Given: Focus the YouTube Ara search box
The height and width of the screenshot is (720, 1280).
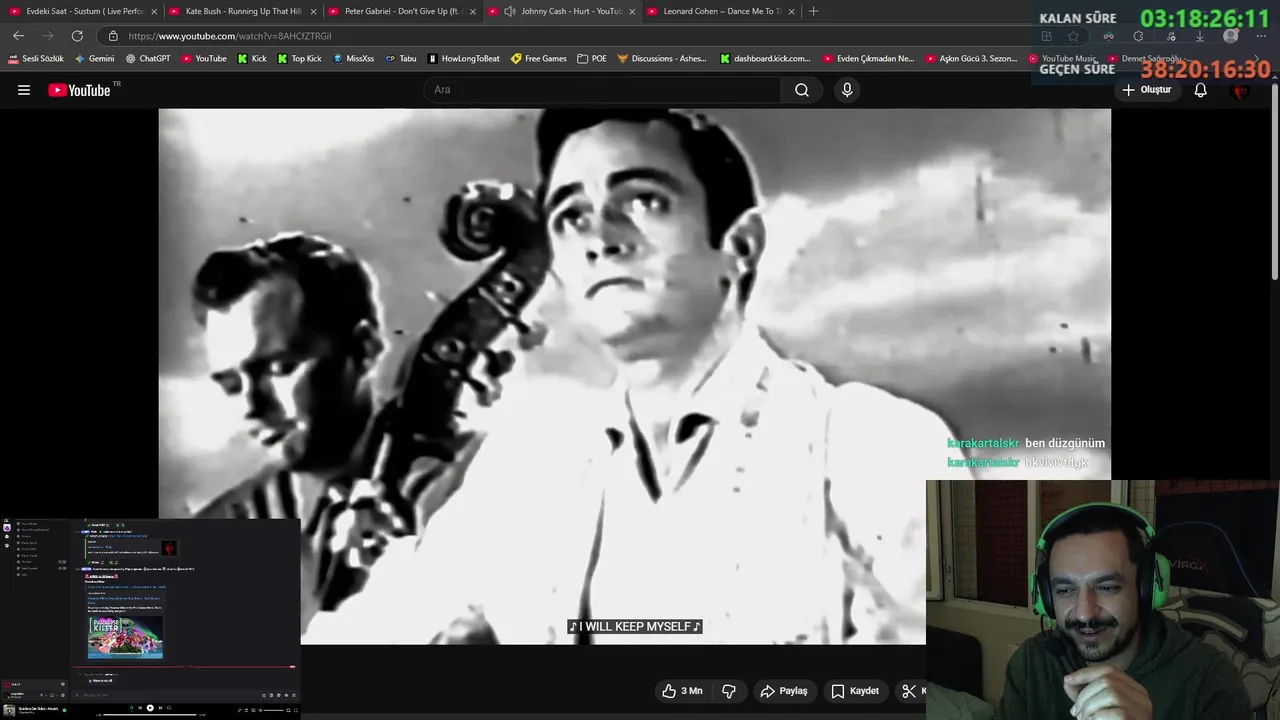Looking at the screenshot, I should tap(603, 90).
